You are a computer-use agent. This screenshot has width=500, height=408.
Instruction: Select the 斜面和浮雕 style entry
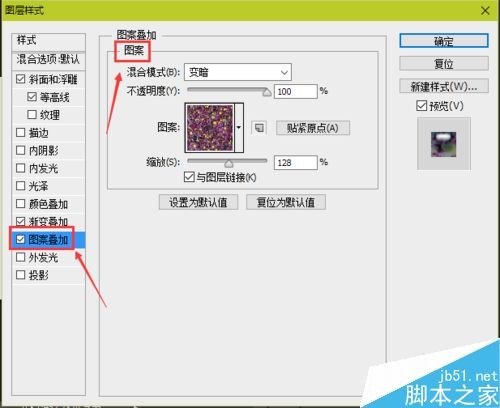pos(53,79)
